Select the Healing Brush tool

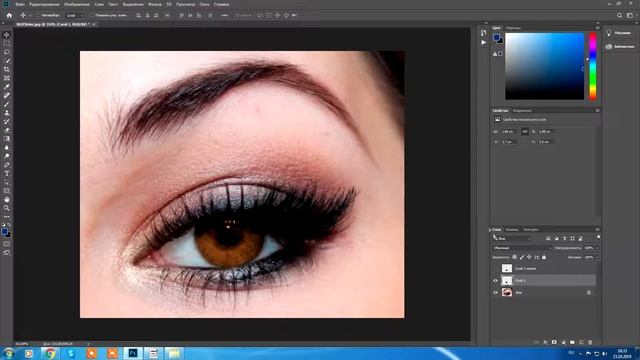[x=7, y=96]
